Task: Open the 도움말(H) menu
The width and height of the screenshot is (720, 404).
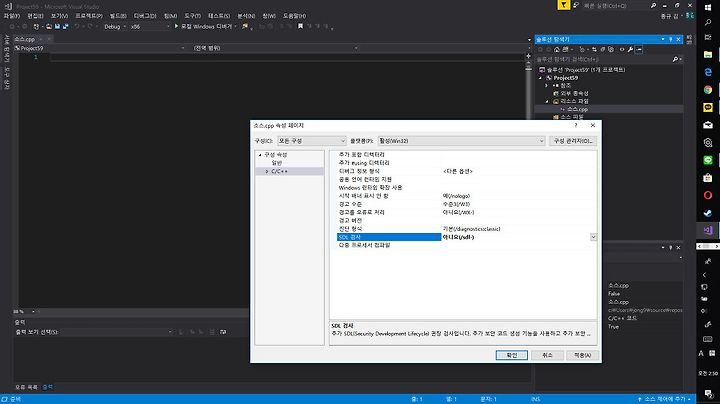Action: 294,16
